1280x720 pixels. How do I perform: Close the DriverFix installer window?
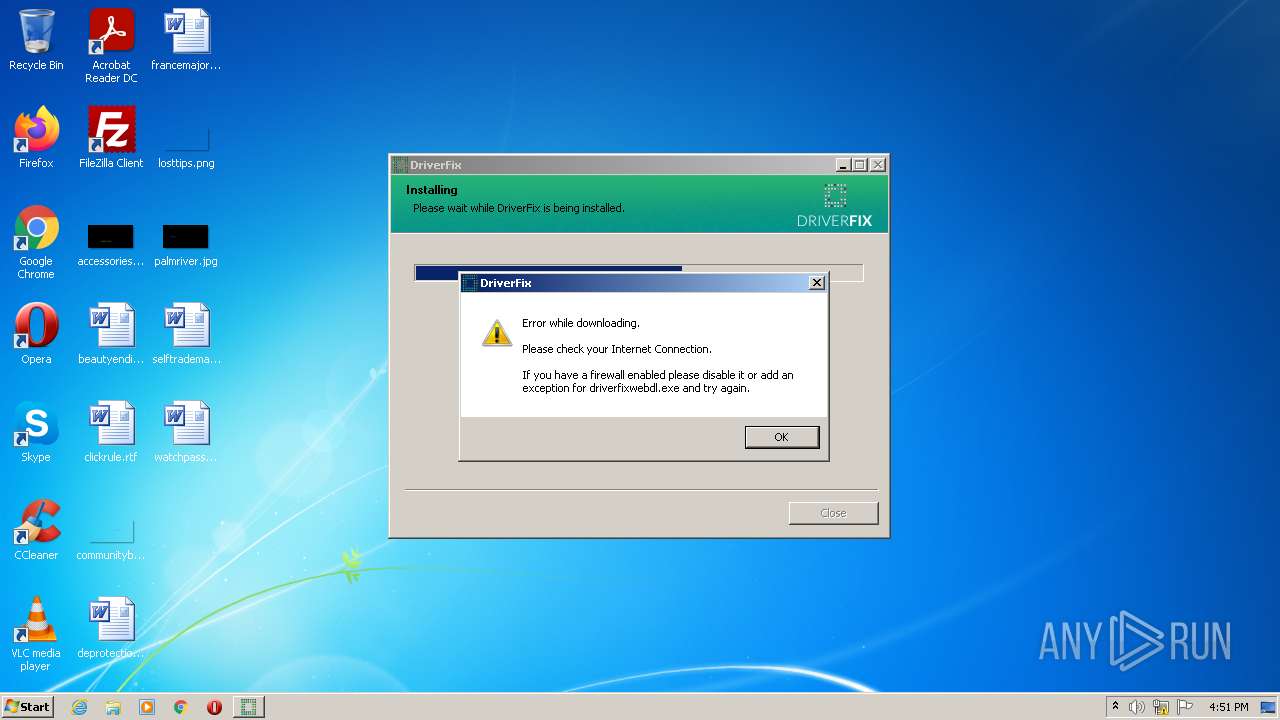point(877,165)
